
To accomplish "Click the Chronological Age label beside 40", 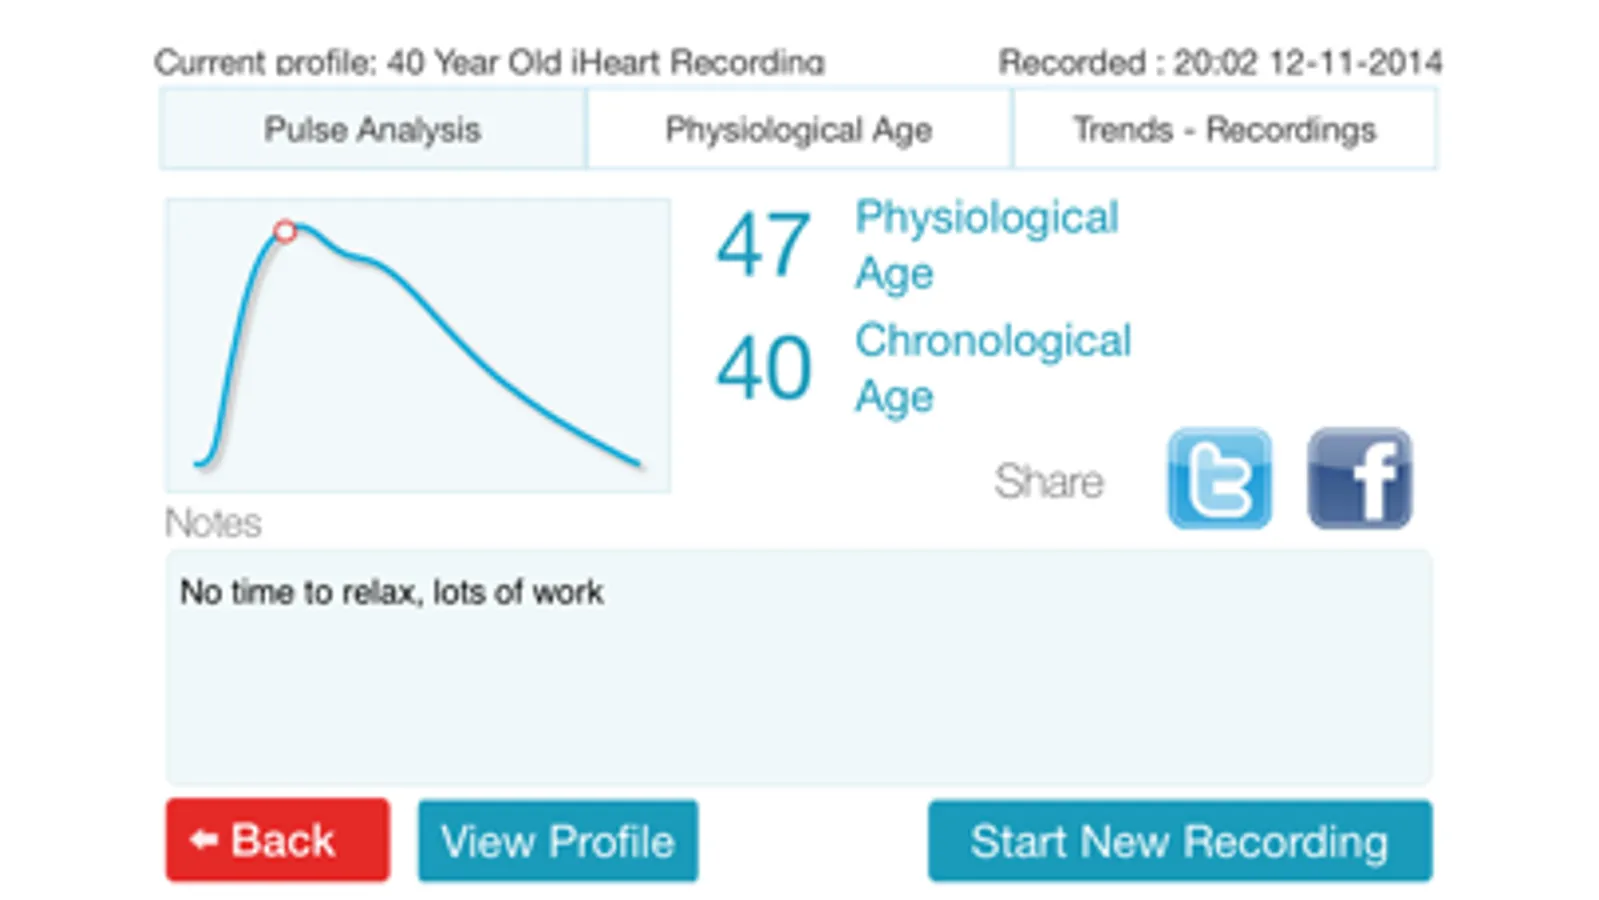I will point(992,367).
